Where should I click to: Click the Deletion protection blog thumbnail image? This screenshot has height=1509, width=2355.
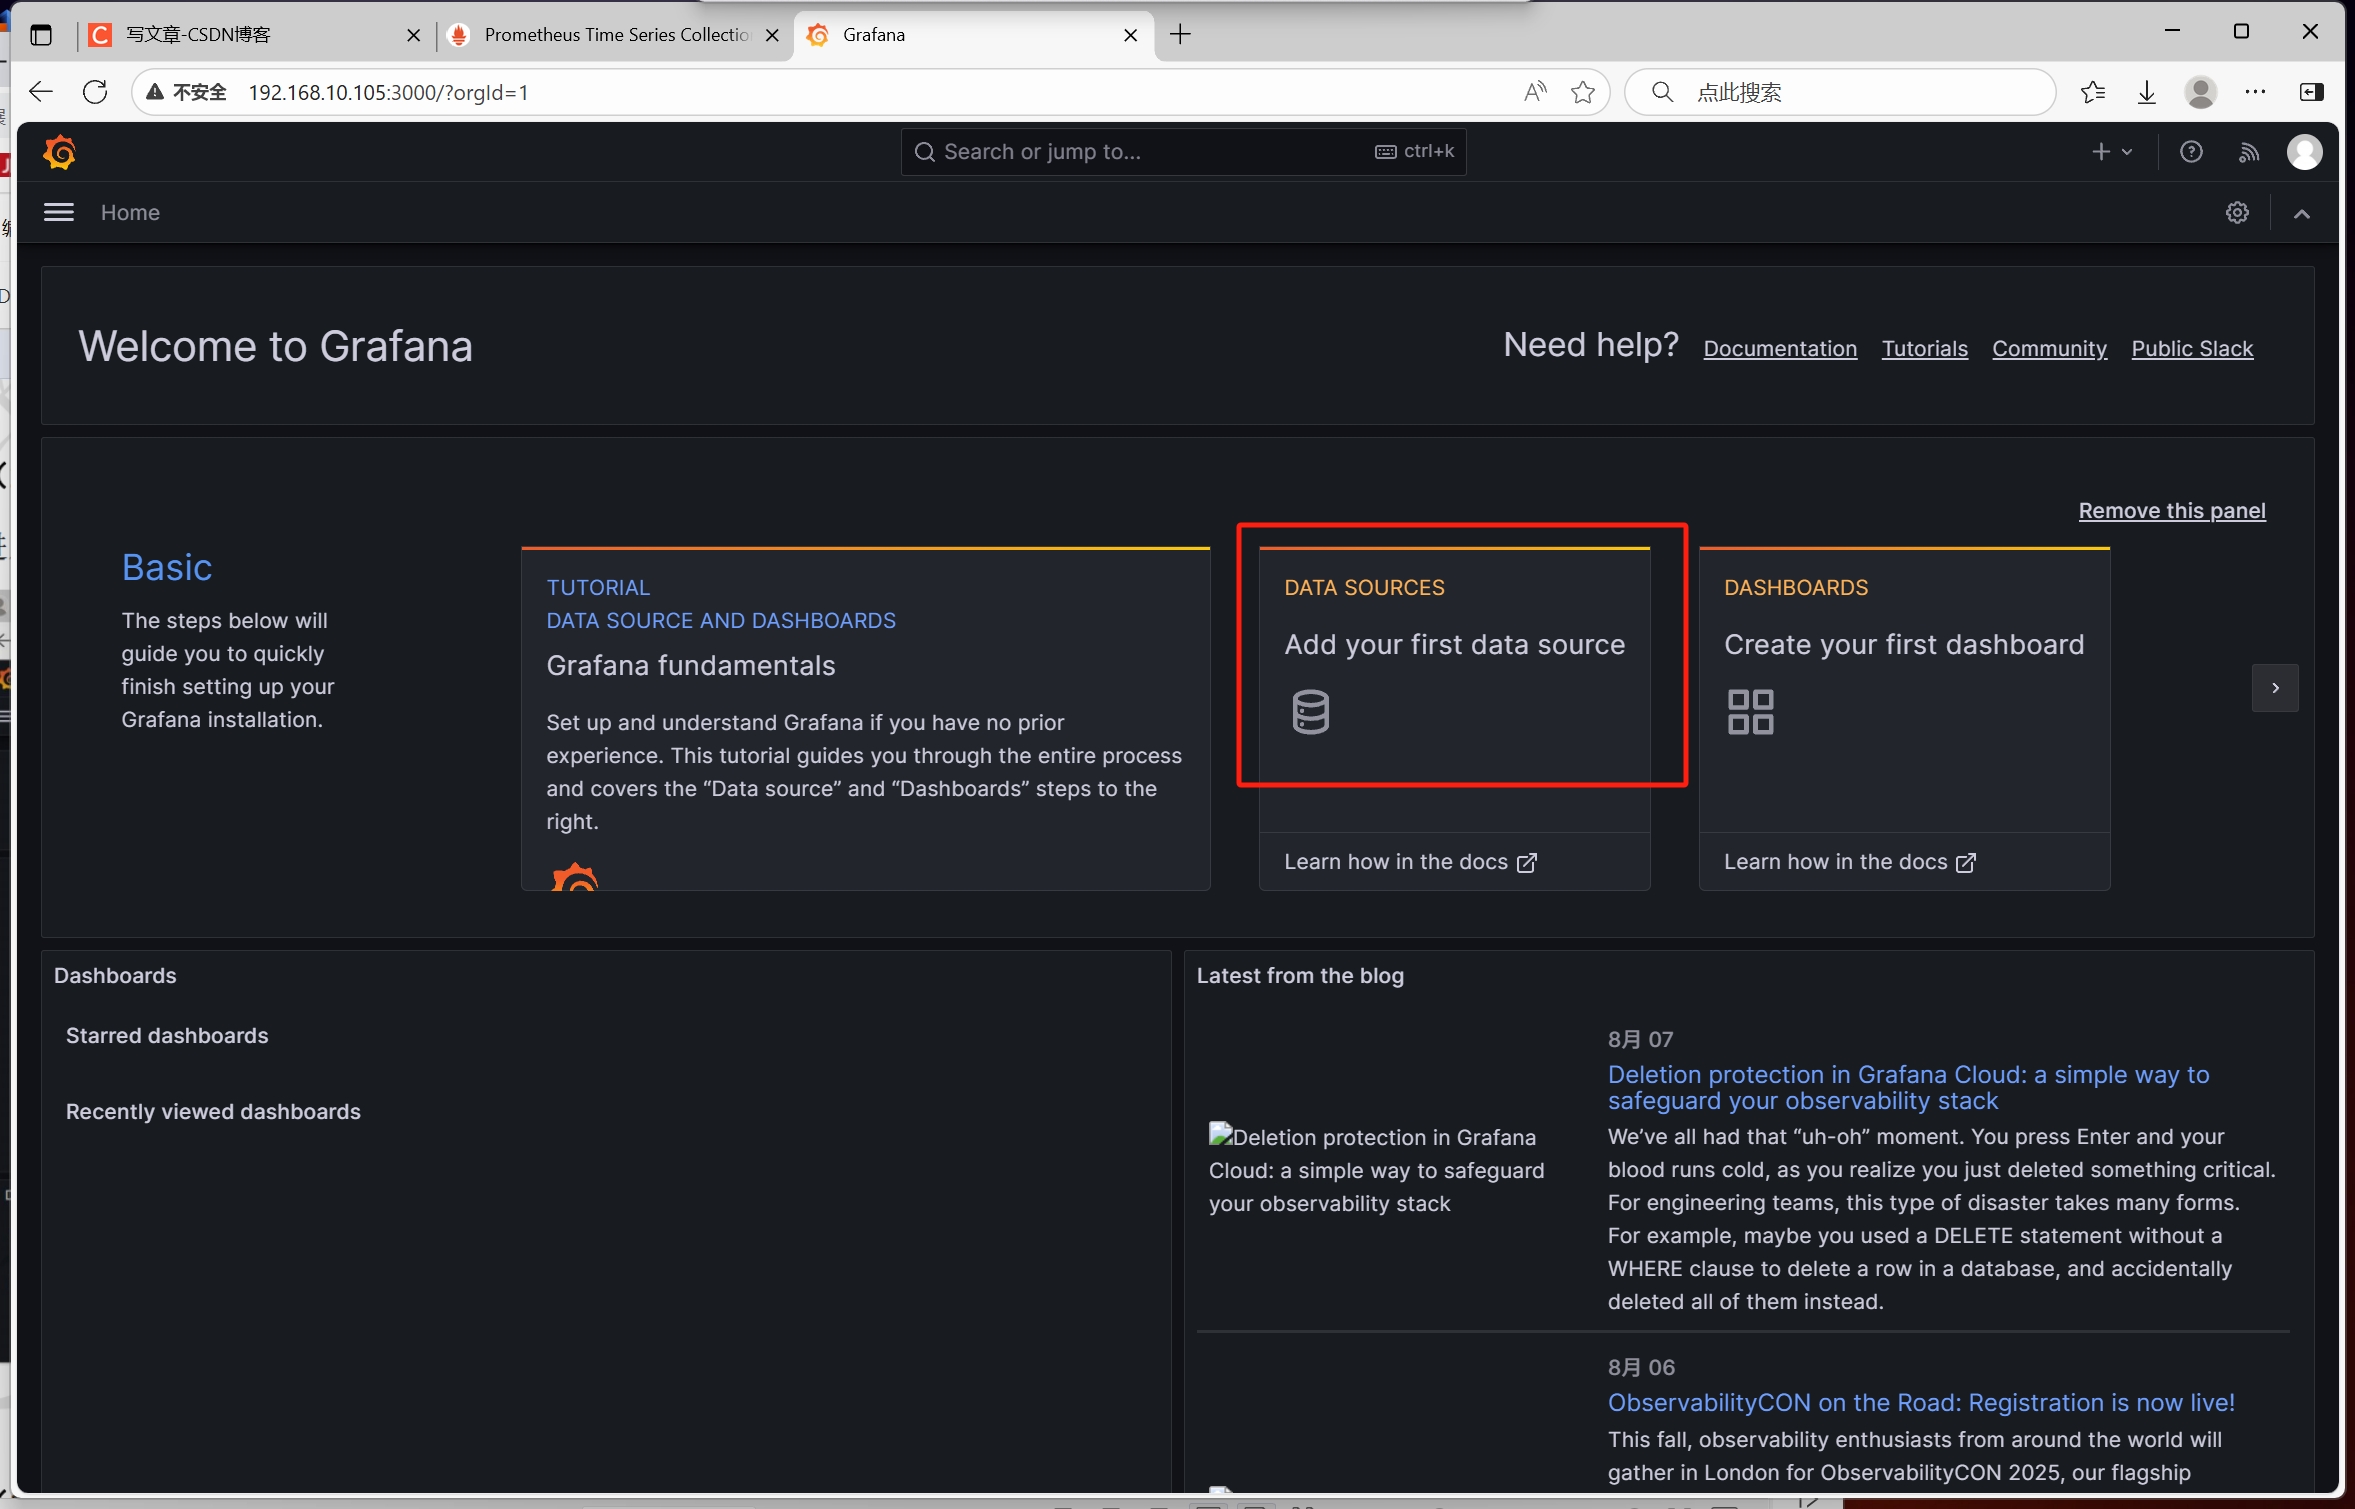pos(1377,1170)
